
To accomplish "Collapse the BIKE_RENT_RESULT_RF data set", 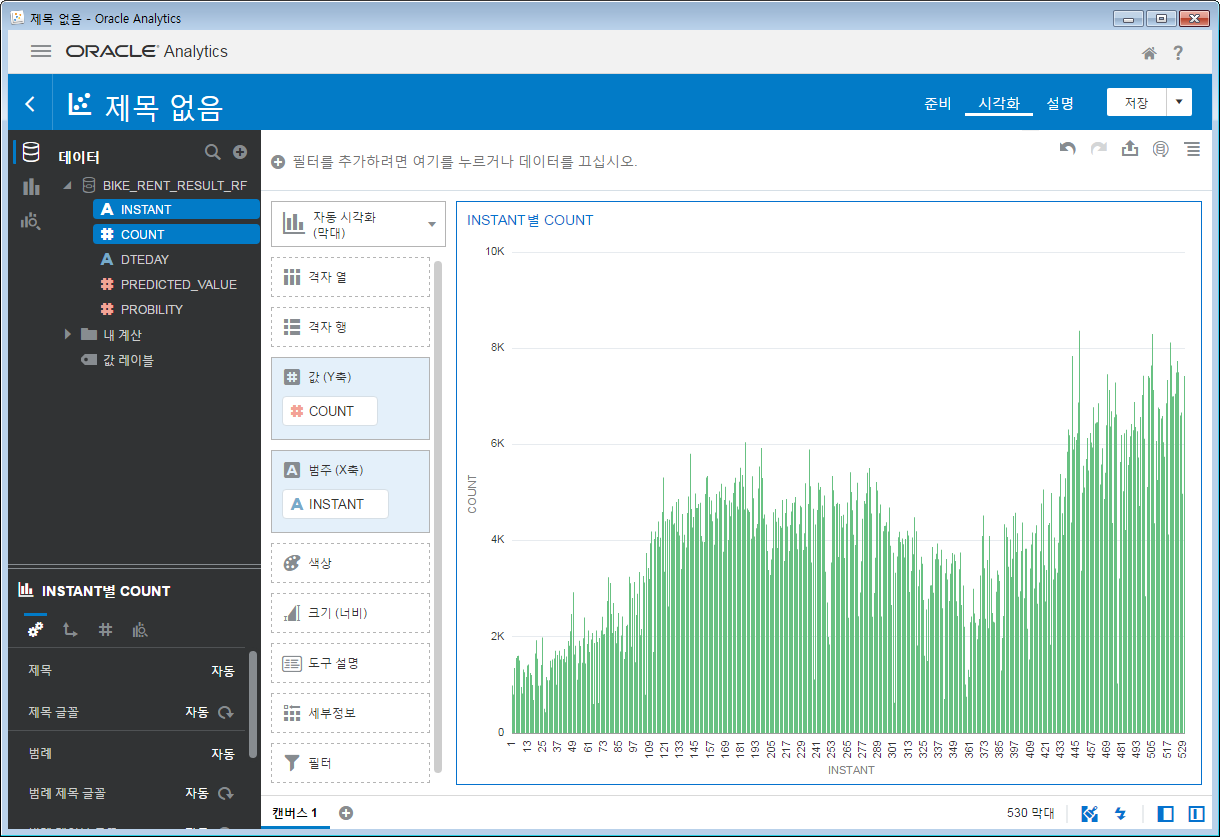I will [68, 185].
